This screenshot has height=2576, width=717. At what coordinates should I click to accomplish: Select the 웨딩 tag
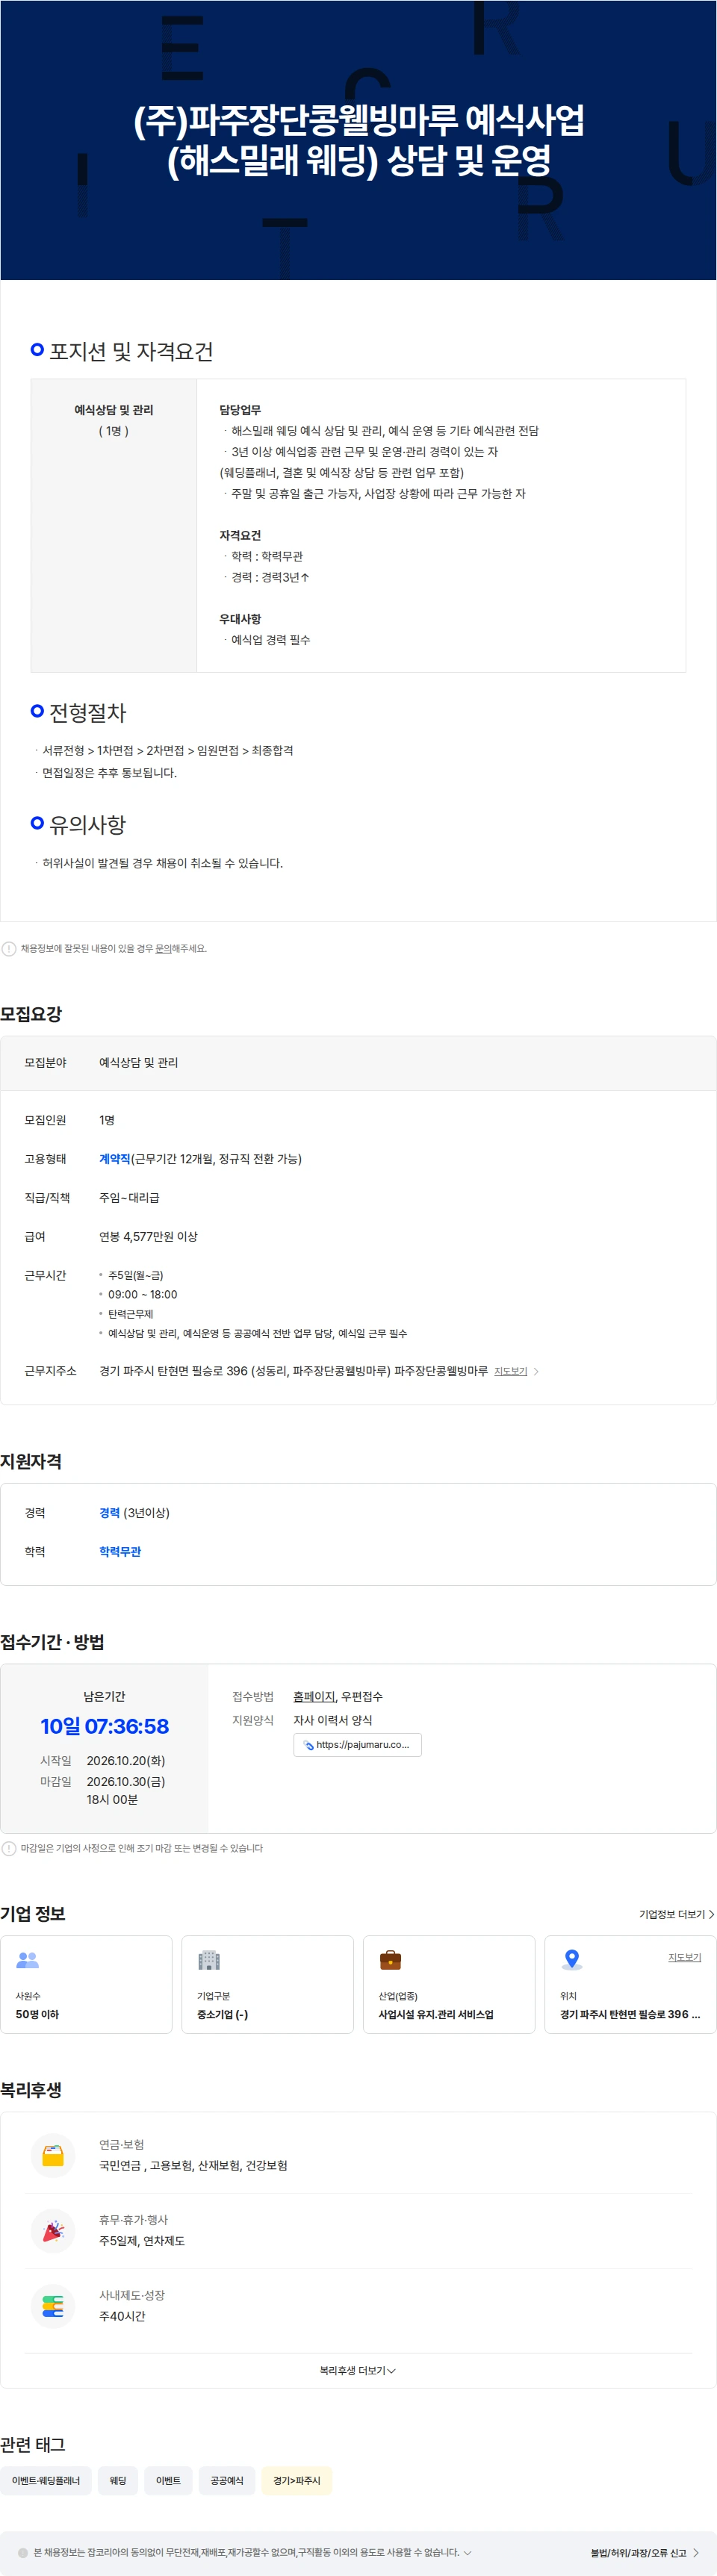(x=118, y=2481)
